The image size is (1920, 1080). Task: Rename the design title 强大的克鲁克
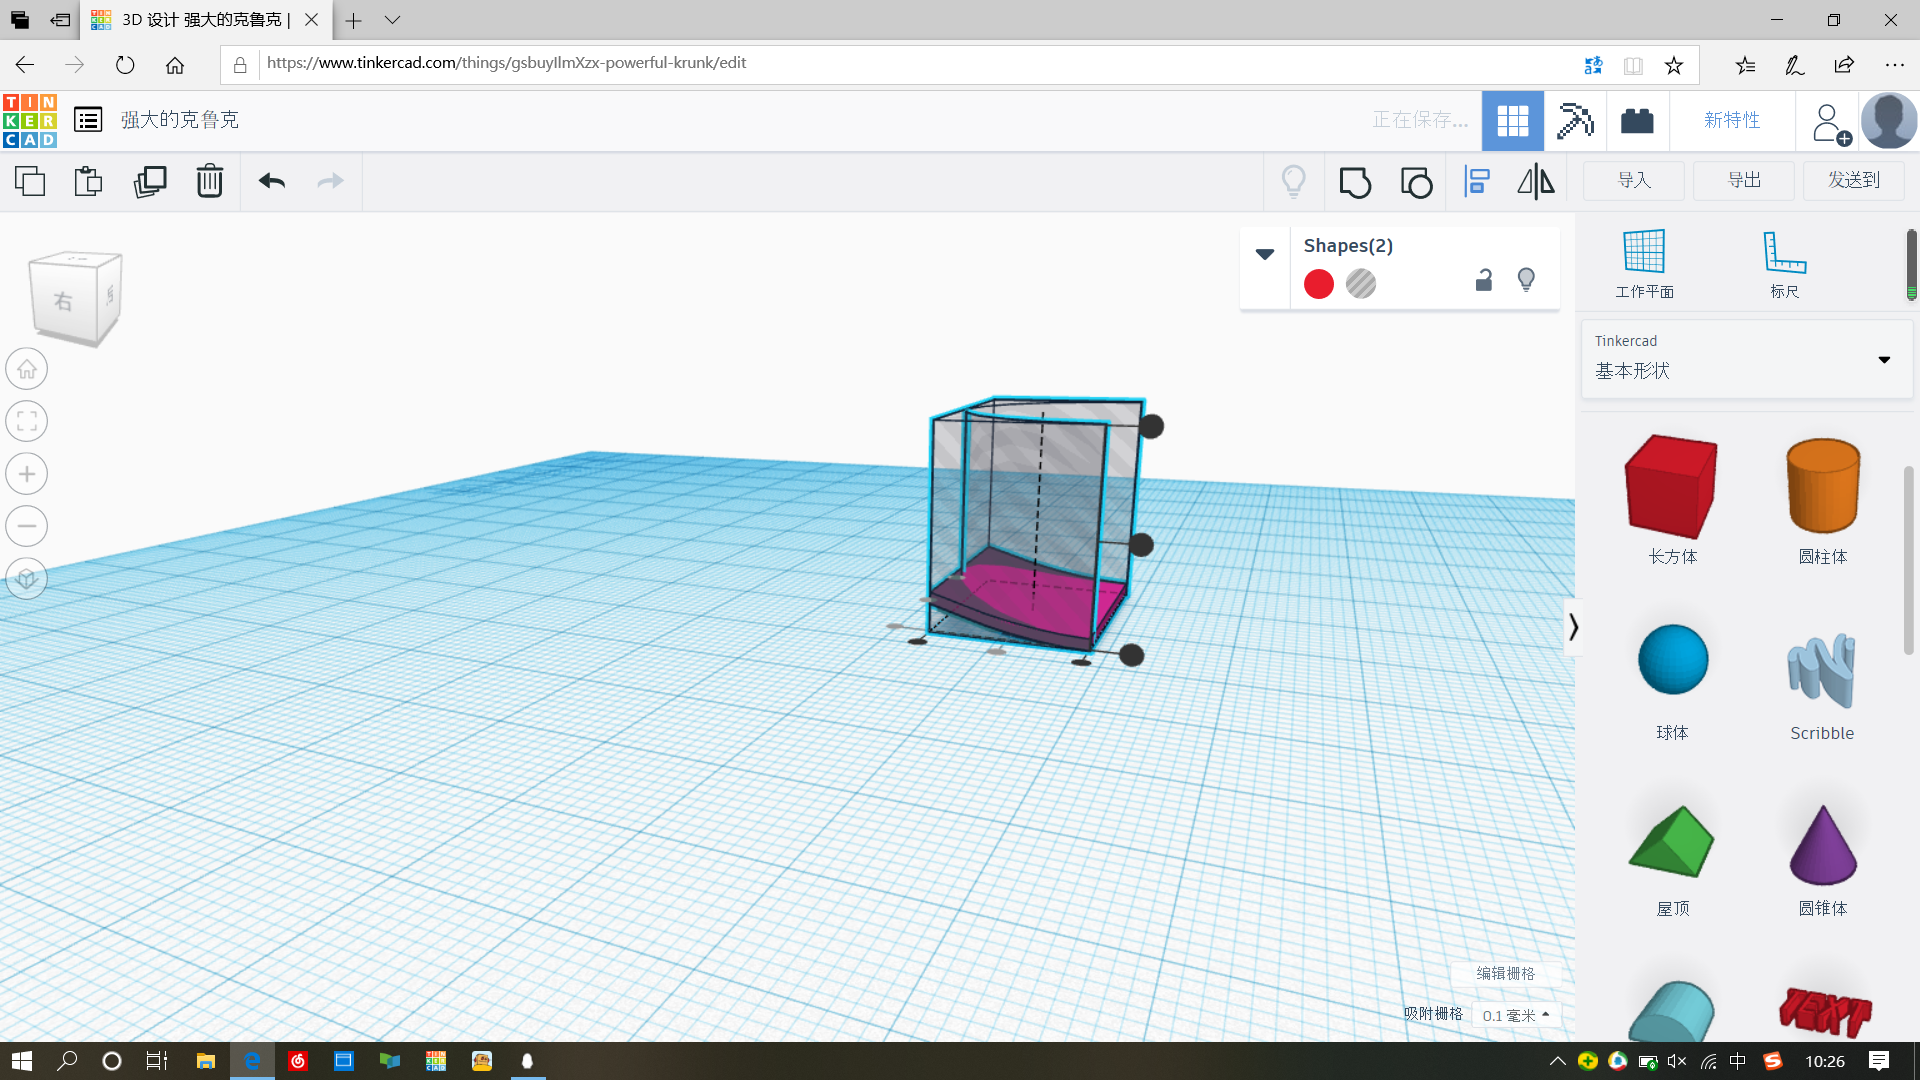pyautogui.click(x=180, y=120)
